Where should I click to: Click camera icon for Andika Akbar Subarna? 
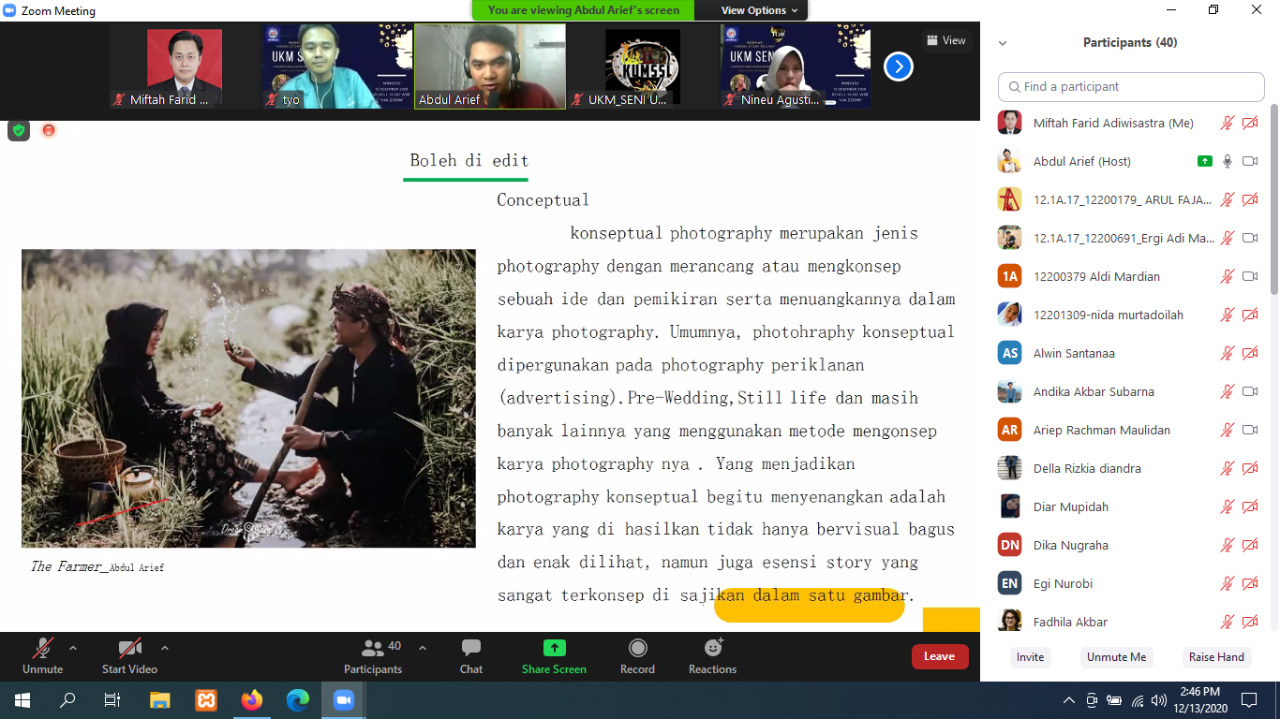[x=1250, y=392]
